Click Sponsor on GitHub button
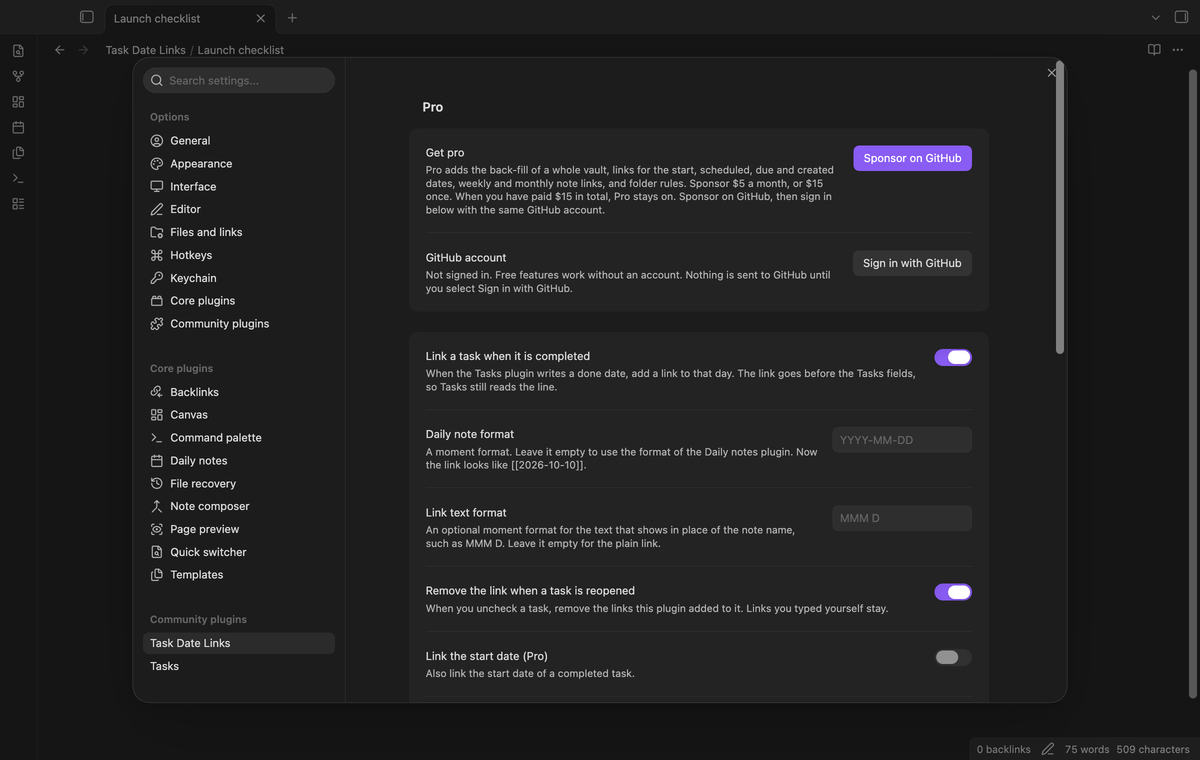The height and width of the screenshot is (760, 1200). coord(912,158)
